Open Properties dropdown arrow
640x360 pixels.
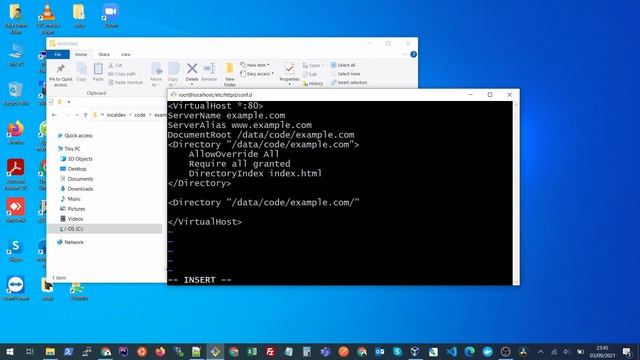point(289,84)
